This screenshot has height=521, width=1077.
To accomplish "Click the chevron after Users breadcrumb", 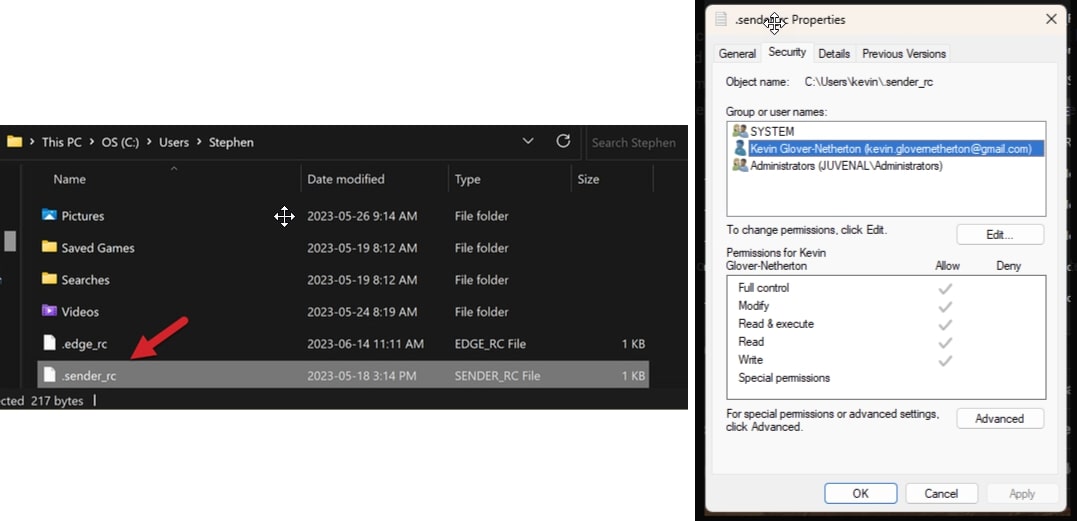I will click(x=199, y=142).
